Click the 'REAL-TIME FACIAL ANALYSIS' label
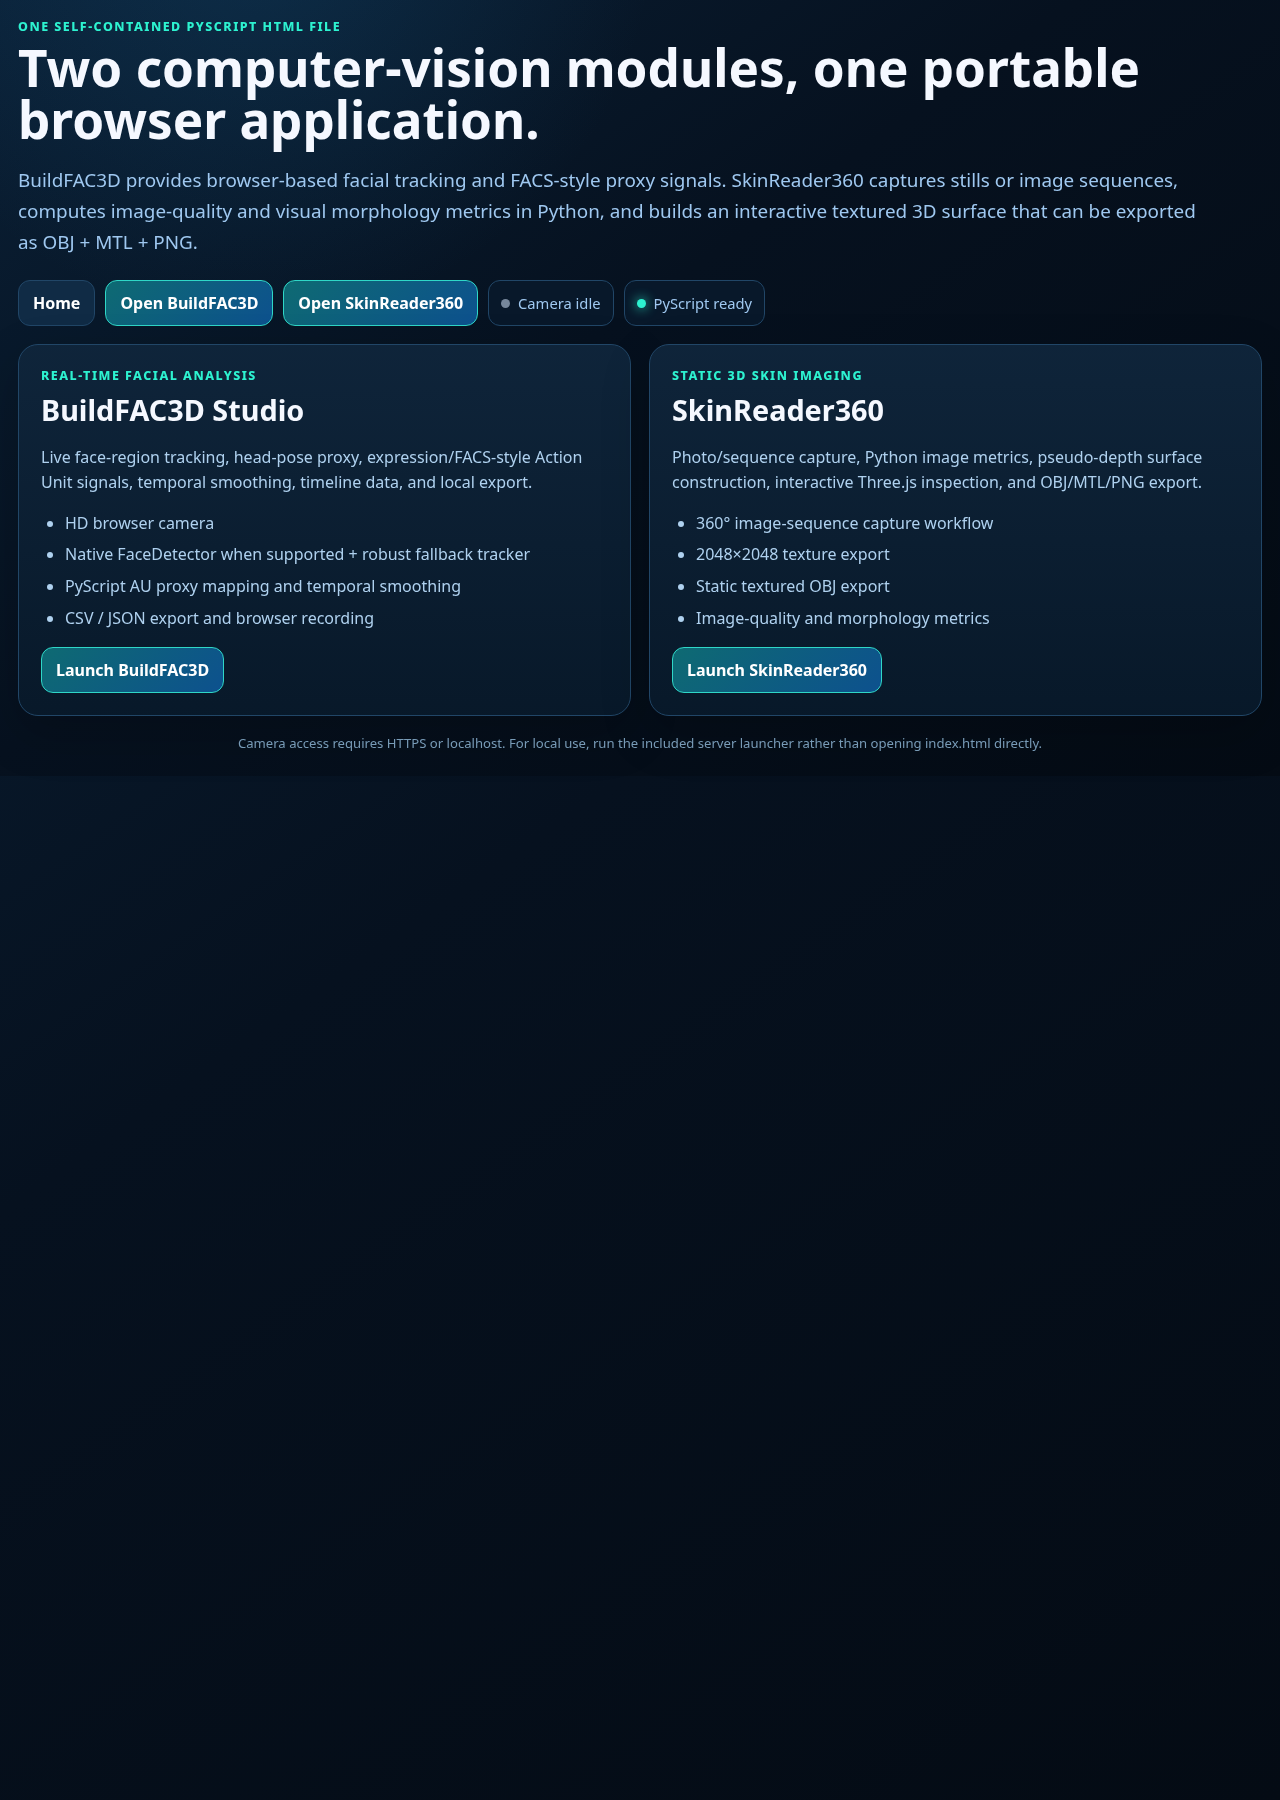This screenshot has width=1280, height=1800. point(148,375)
